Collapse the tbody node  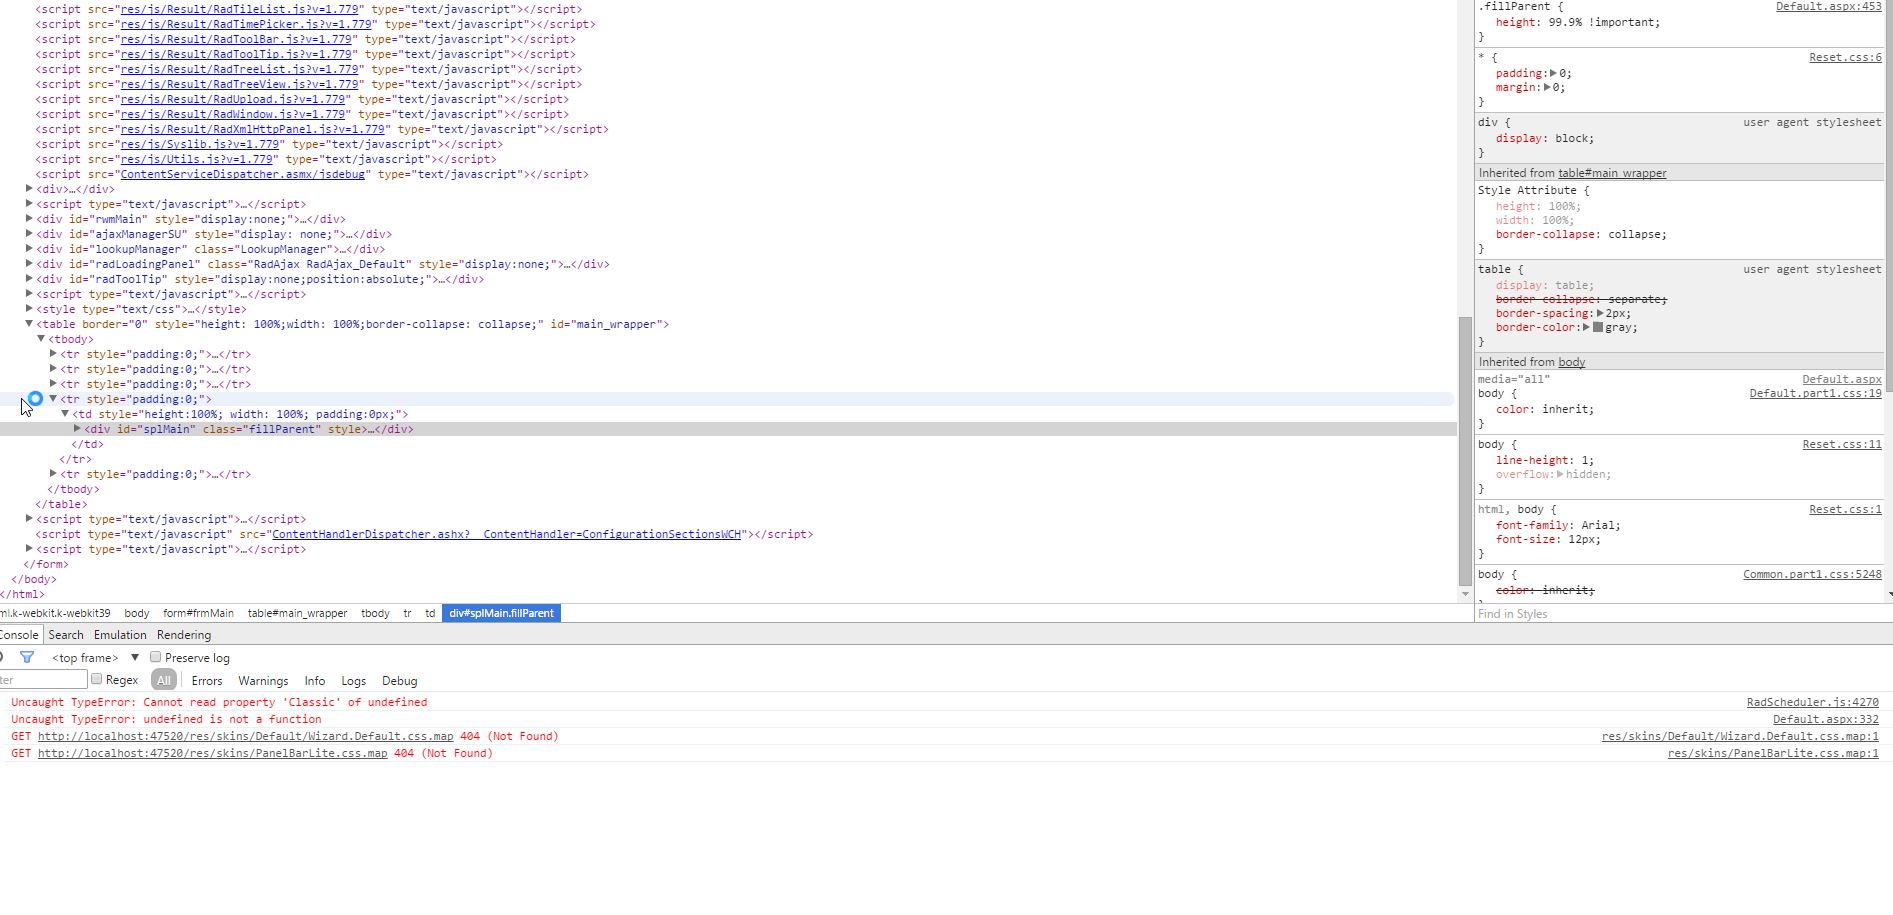coord(41,339)
